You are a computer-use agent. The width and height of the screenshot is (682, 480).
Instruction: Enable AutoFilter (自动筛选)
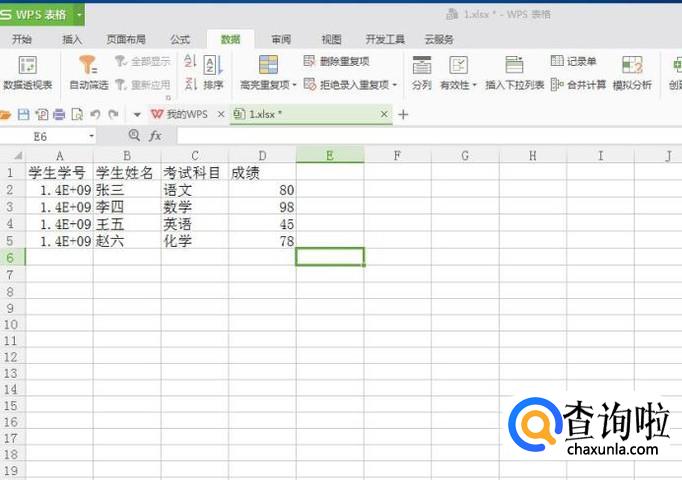89,73
